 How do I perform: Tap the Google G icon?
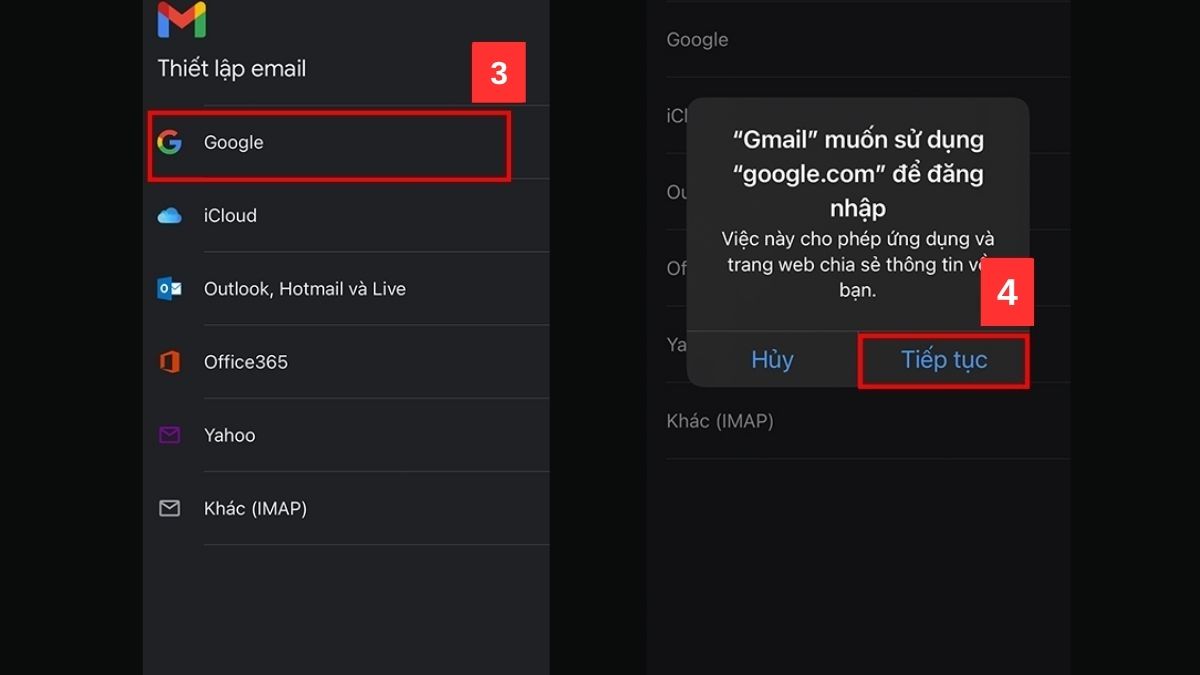(170, 143)
